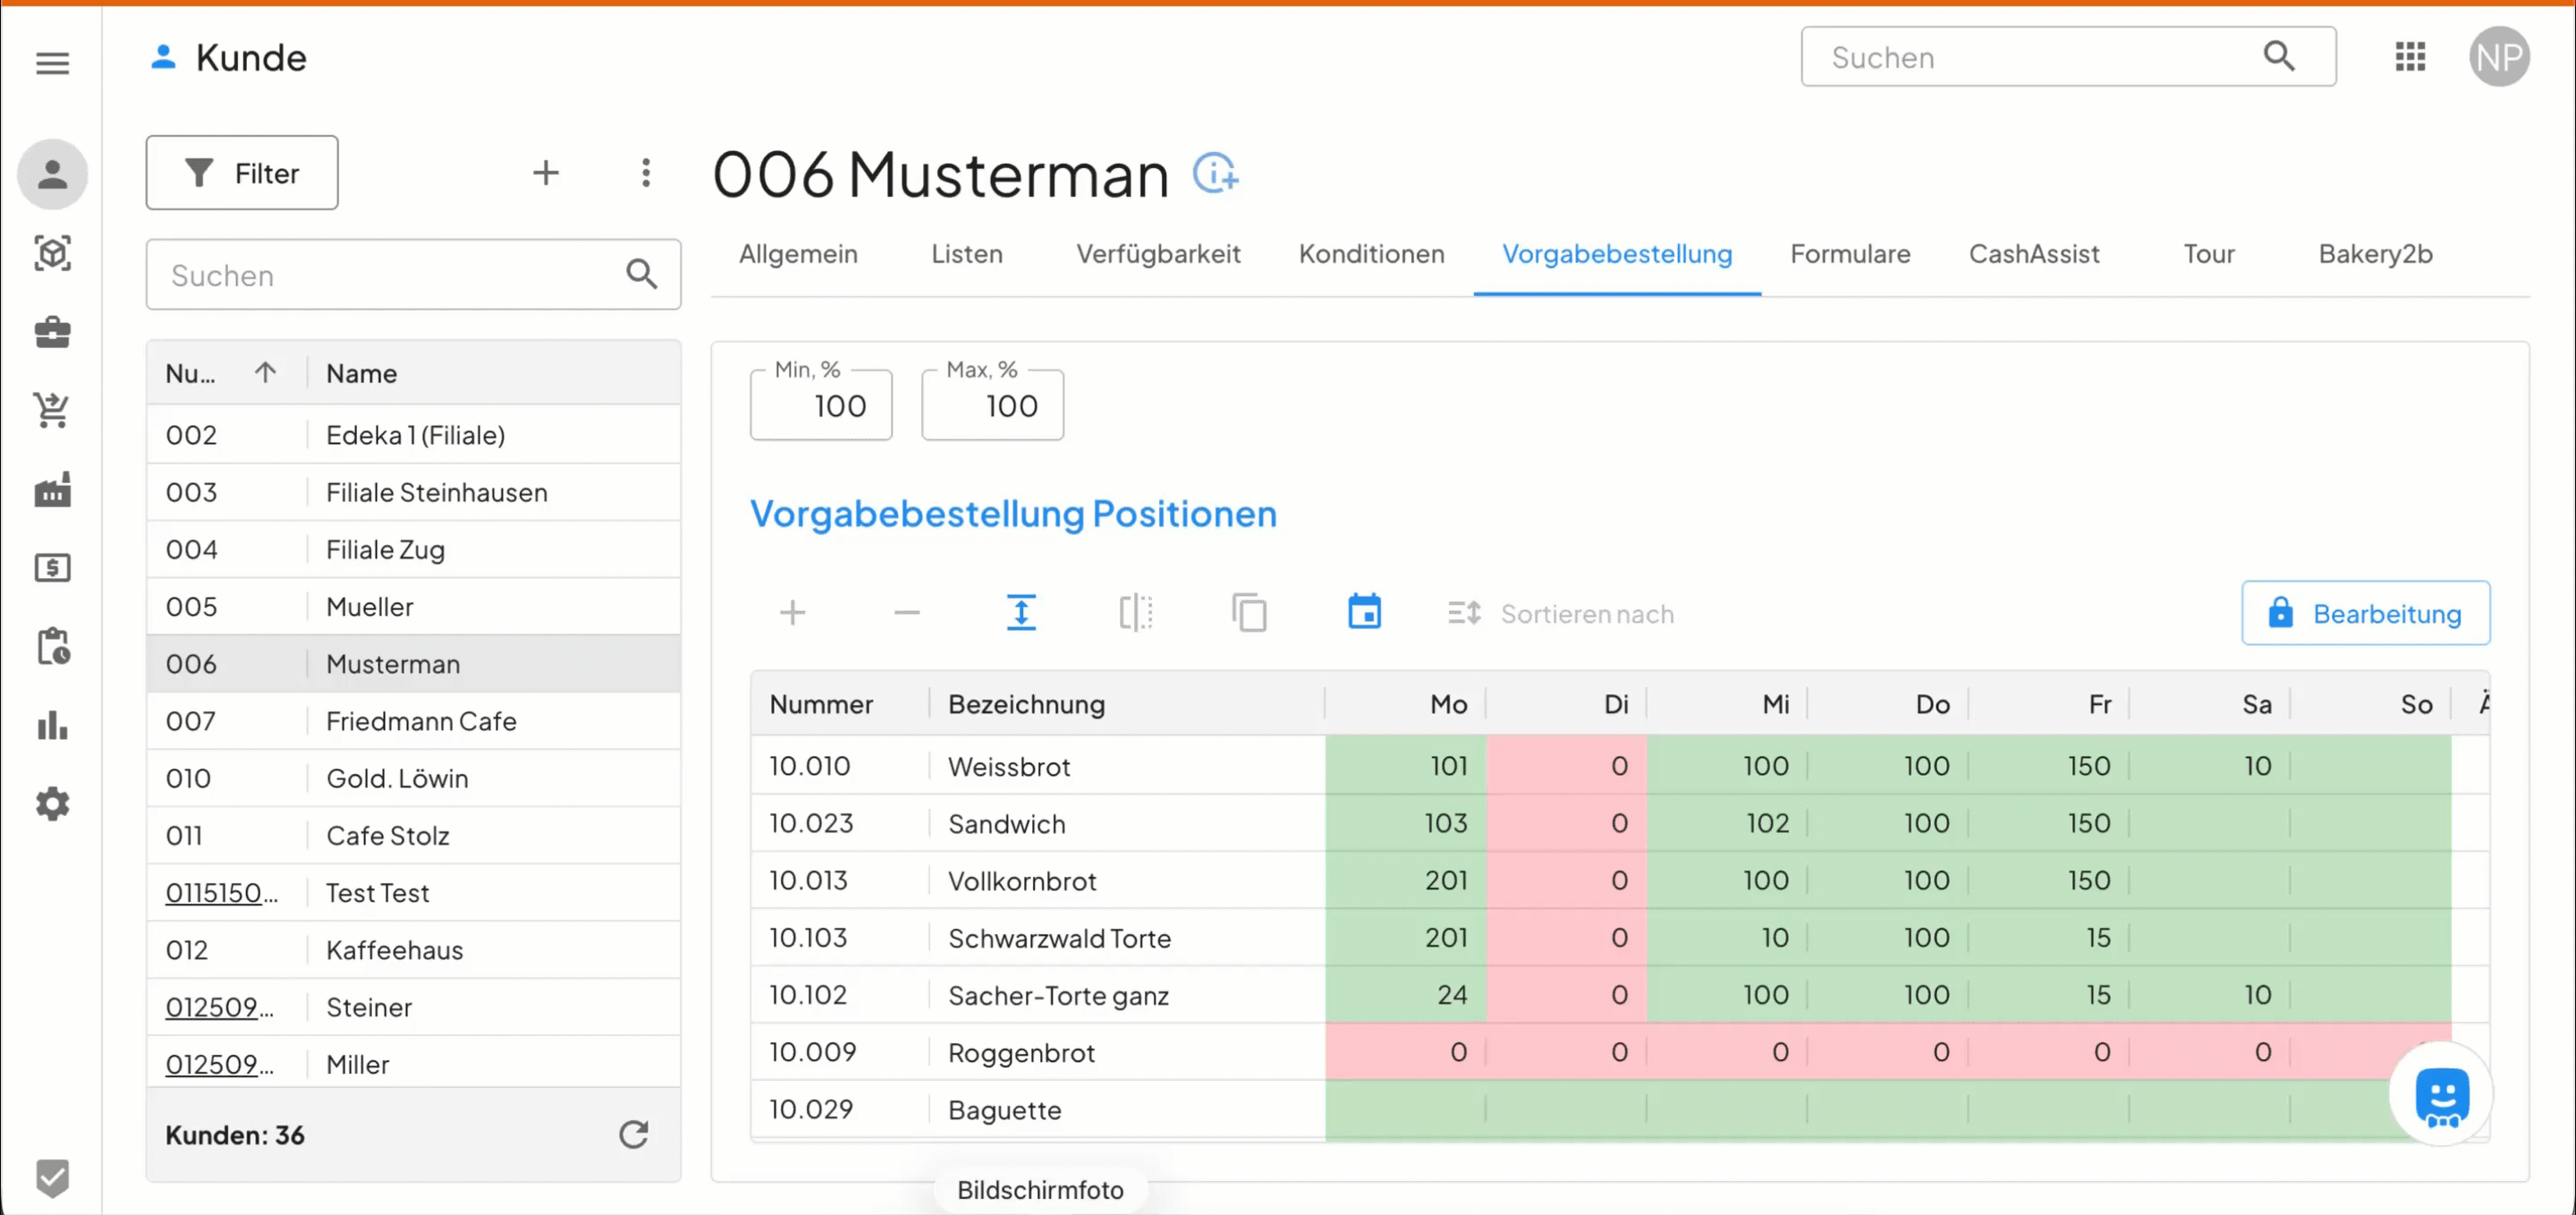Click Weissbrot Monday cell with 101
Image resolution: width=2576 pixels, height=1215 pixels.
point(1406,765)
